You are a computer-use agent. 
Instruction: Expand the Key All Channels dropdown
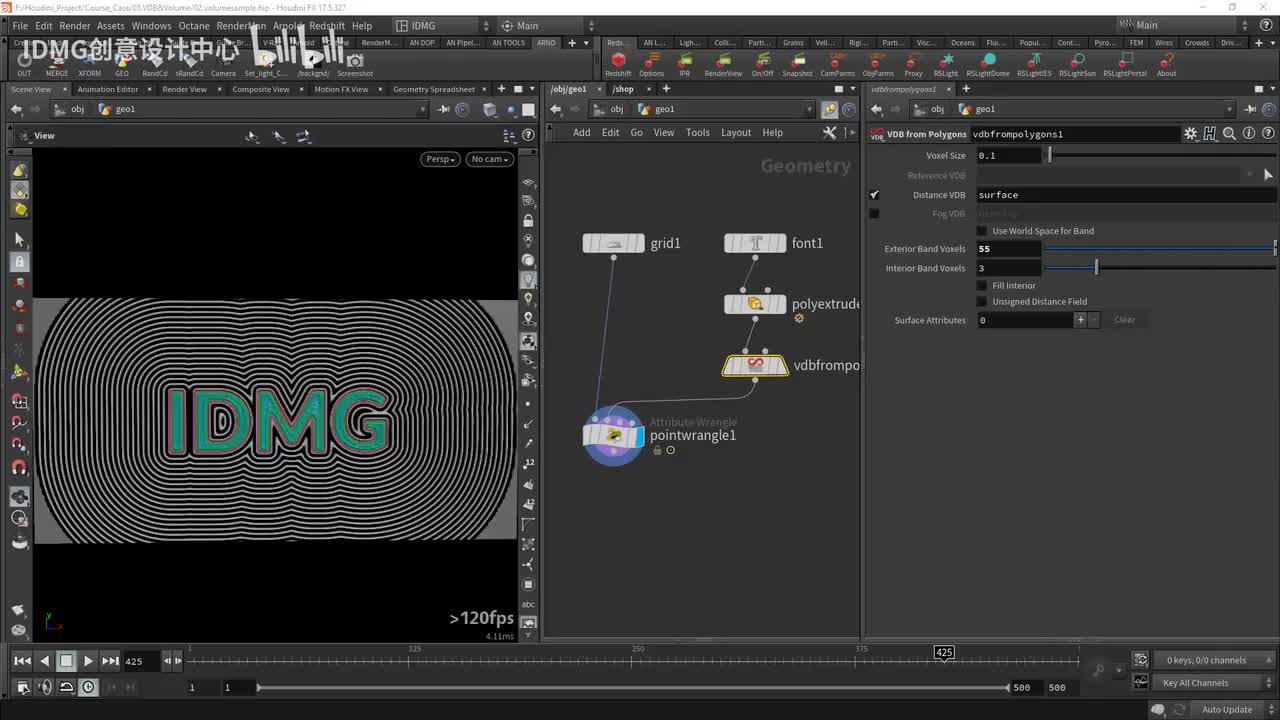1205,683
